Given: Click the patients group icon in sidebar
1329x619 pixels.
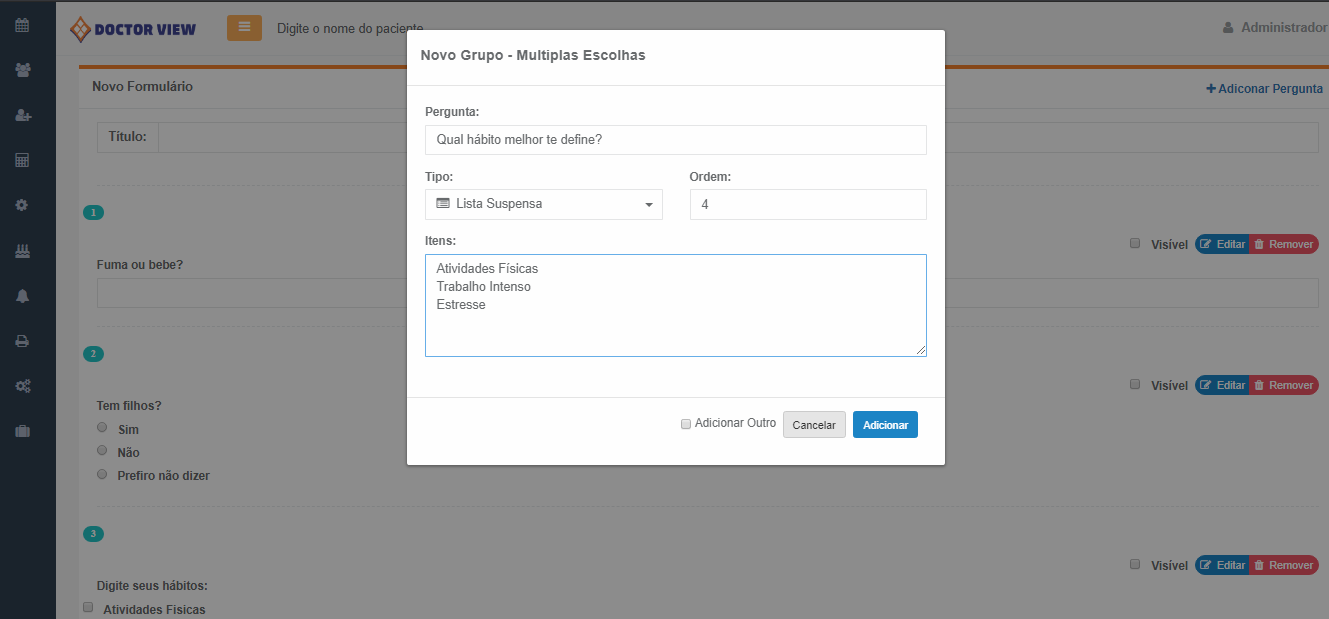Looking at the screenshot, I should pos(22,70).
